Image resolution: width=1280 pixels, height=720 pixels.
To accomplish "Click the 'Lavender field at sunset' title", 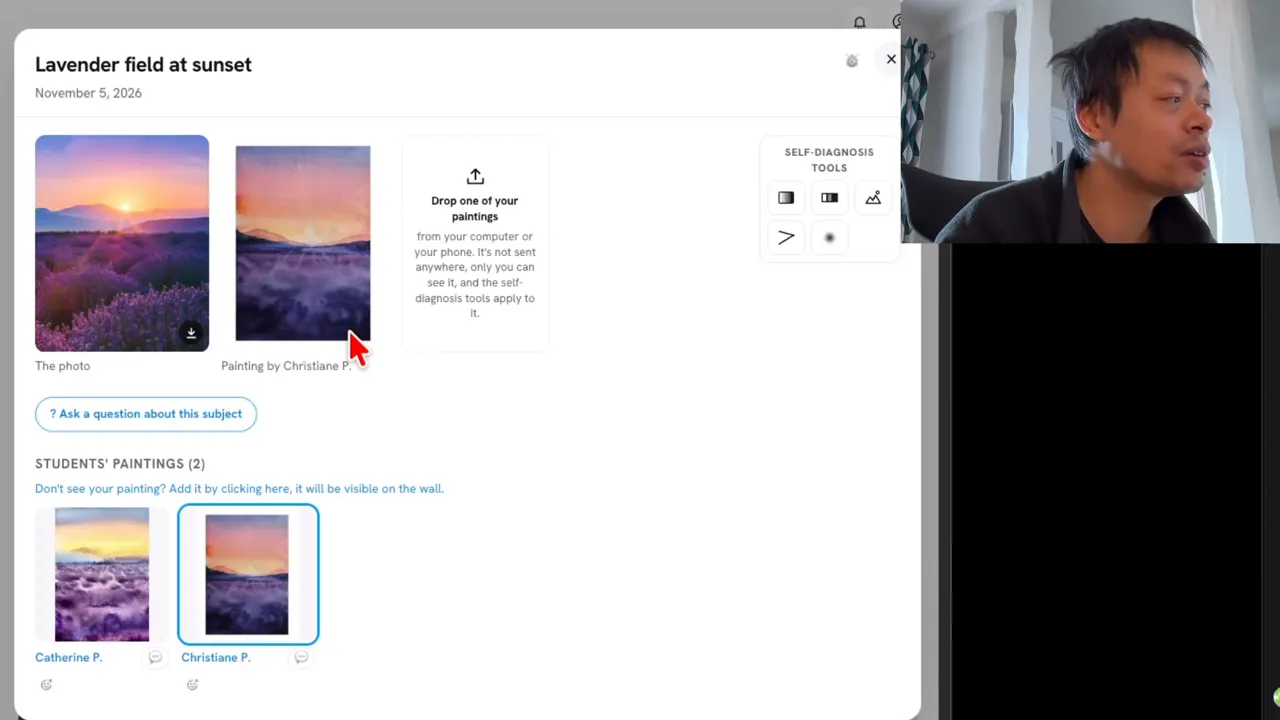I will pos(143,64).
